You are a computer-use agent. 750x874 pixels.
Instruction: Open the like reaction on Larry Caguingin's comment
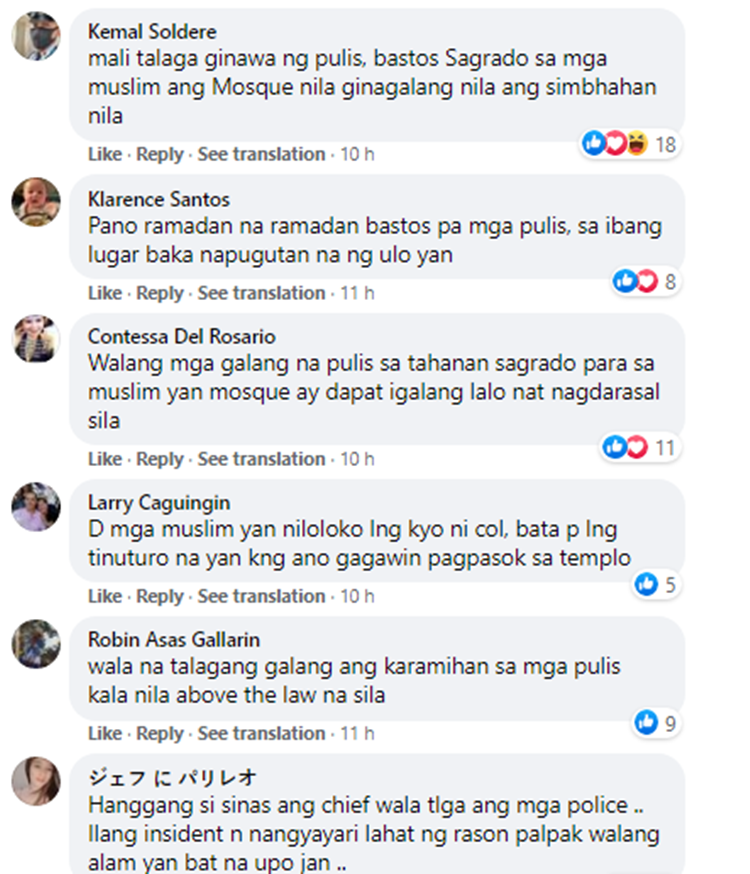point(656,585)
